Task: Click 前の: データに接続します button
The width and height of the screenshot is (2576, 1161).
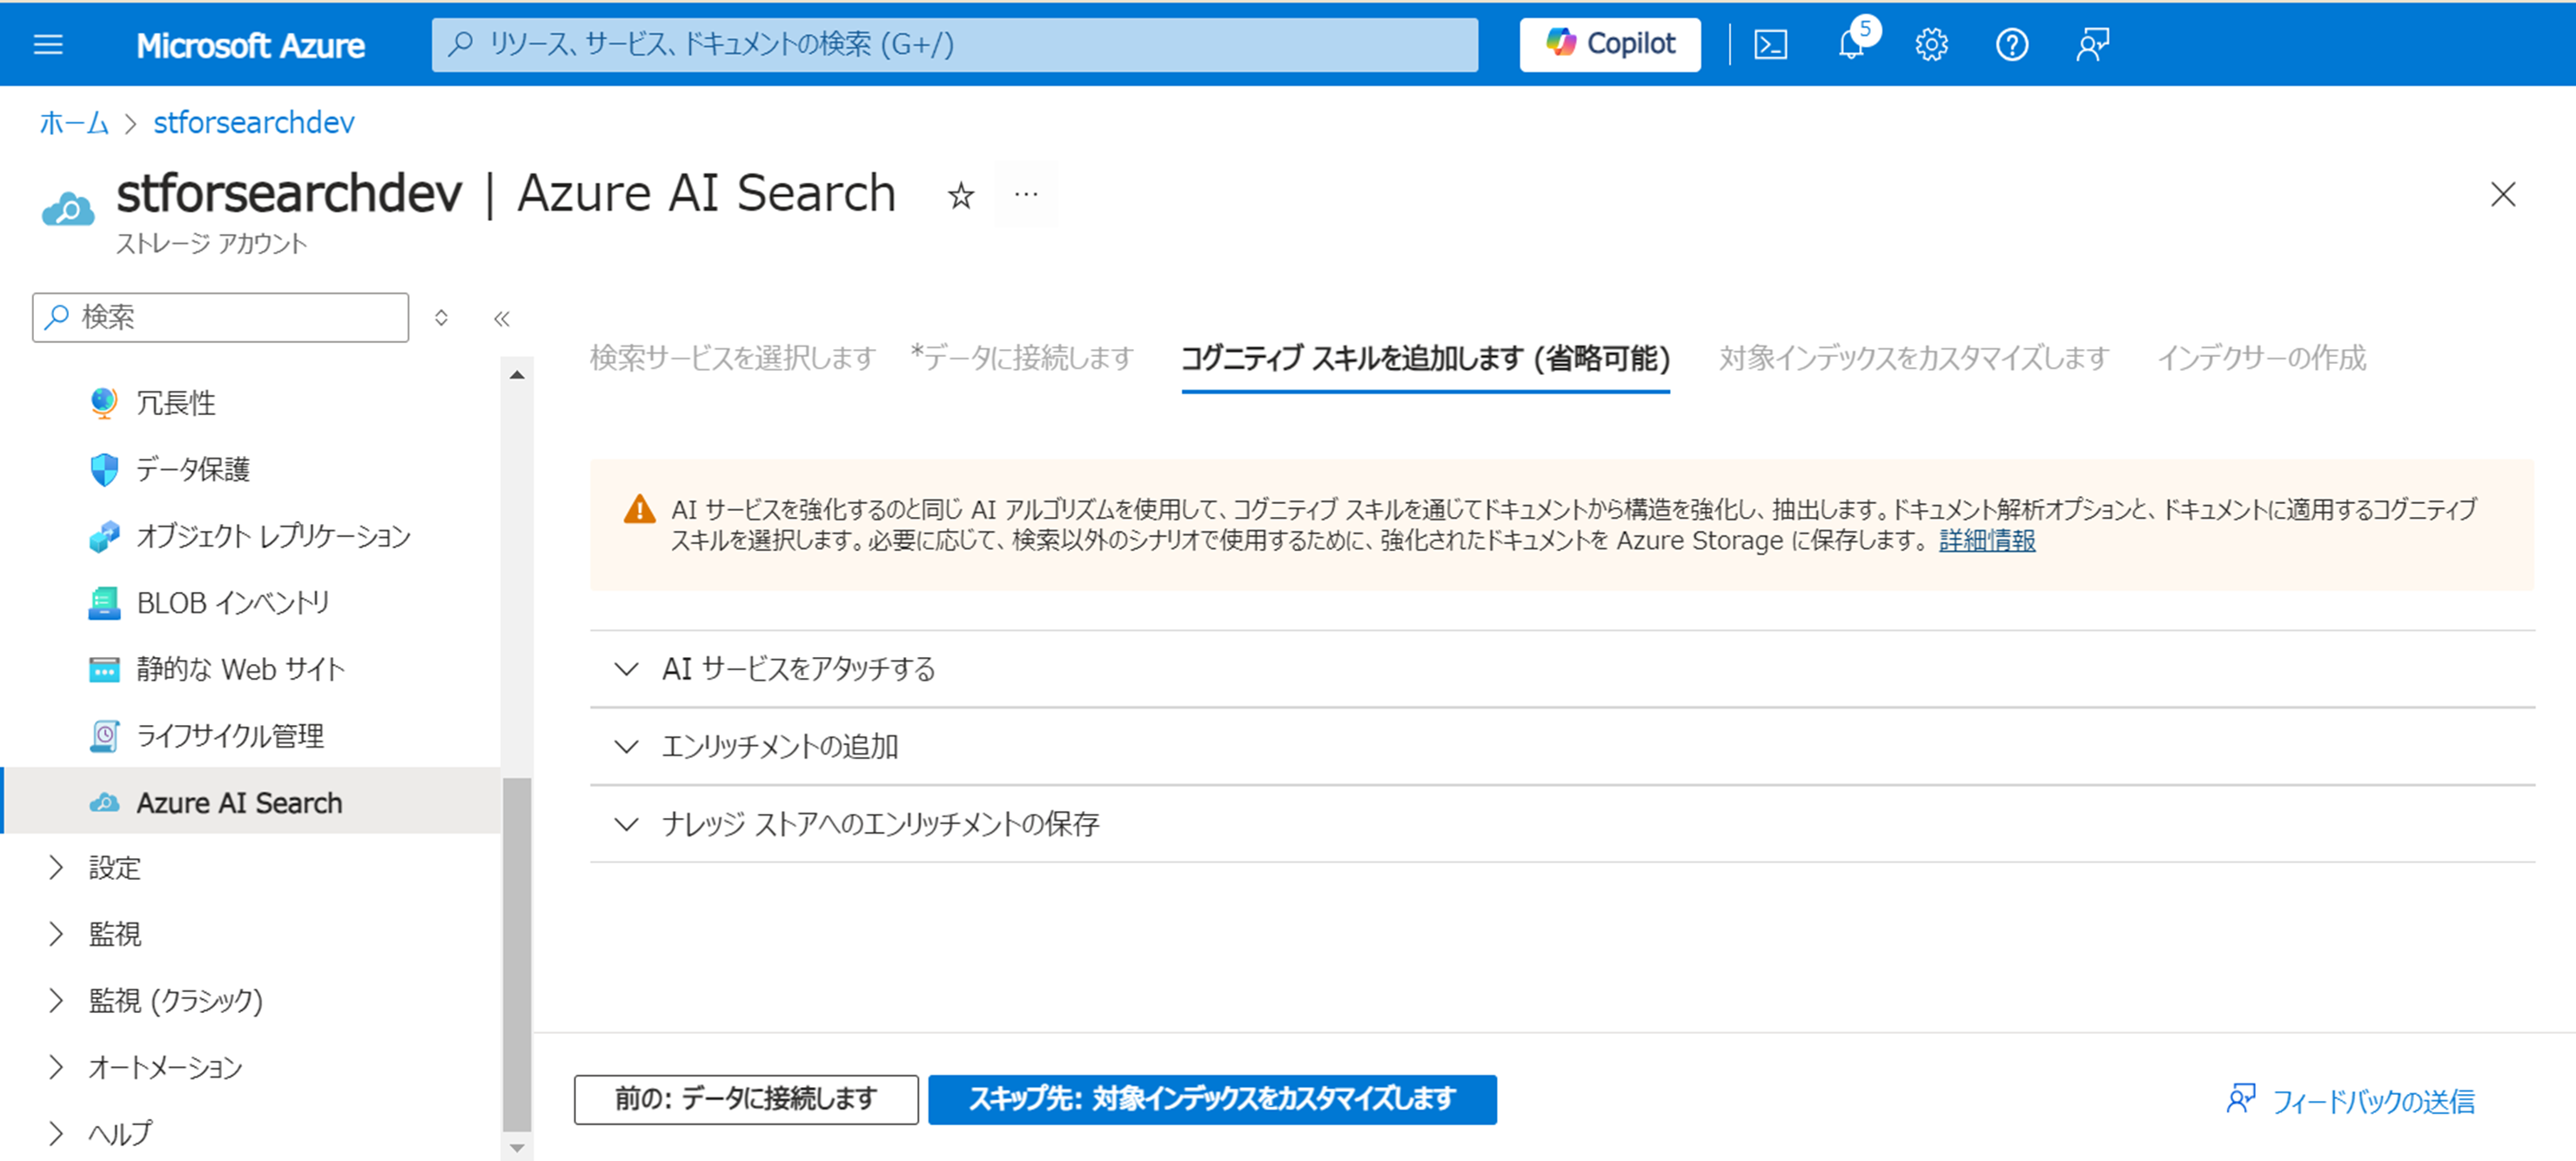Action: click(x=746, y=1099)
